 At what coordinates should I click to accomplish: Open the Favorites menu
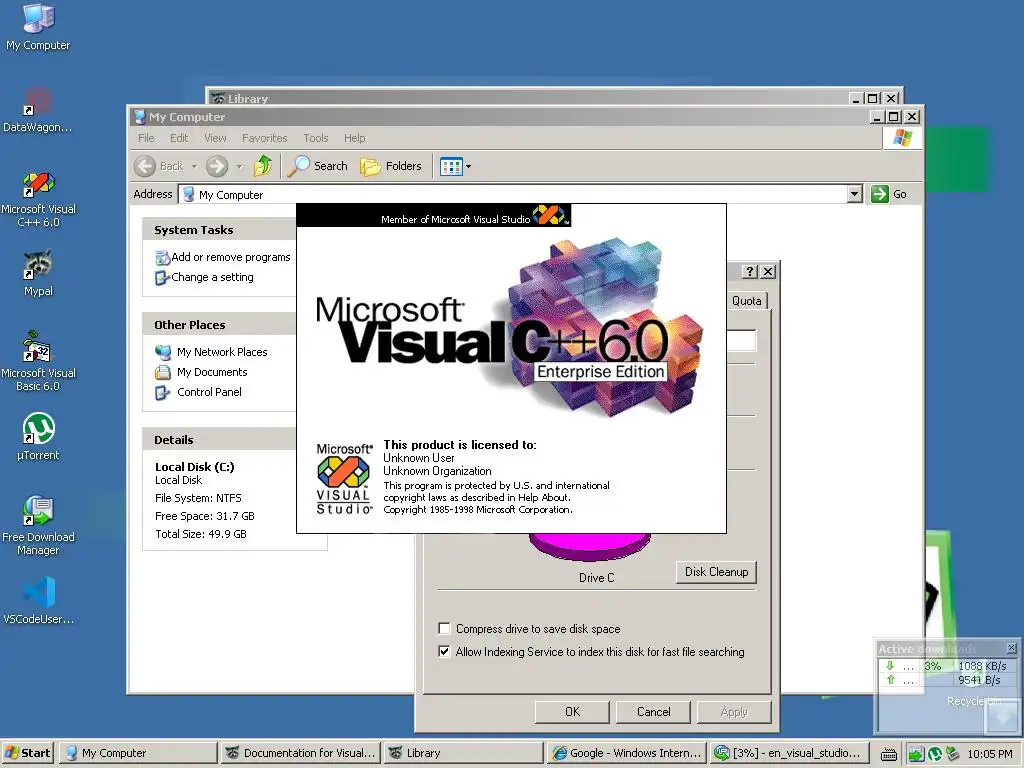coord(264,138)
